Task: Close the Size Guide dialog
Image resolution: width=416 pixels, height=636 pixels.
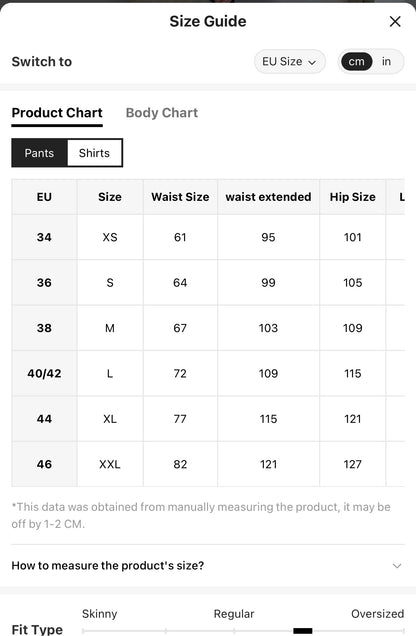Action: pyautogui.click(x=395, y=21)
